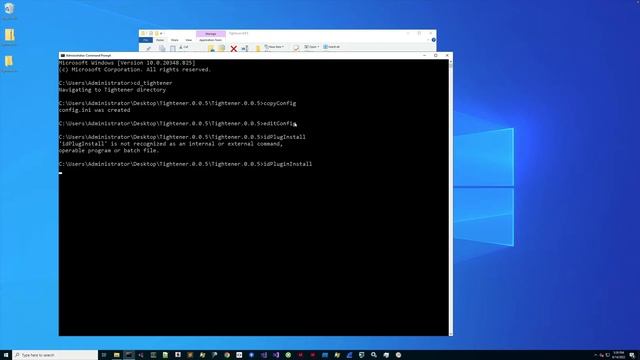
Task: Click the Copy to icon in Explorer ribbon
Action: (221, 49)
